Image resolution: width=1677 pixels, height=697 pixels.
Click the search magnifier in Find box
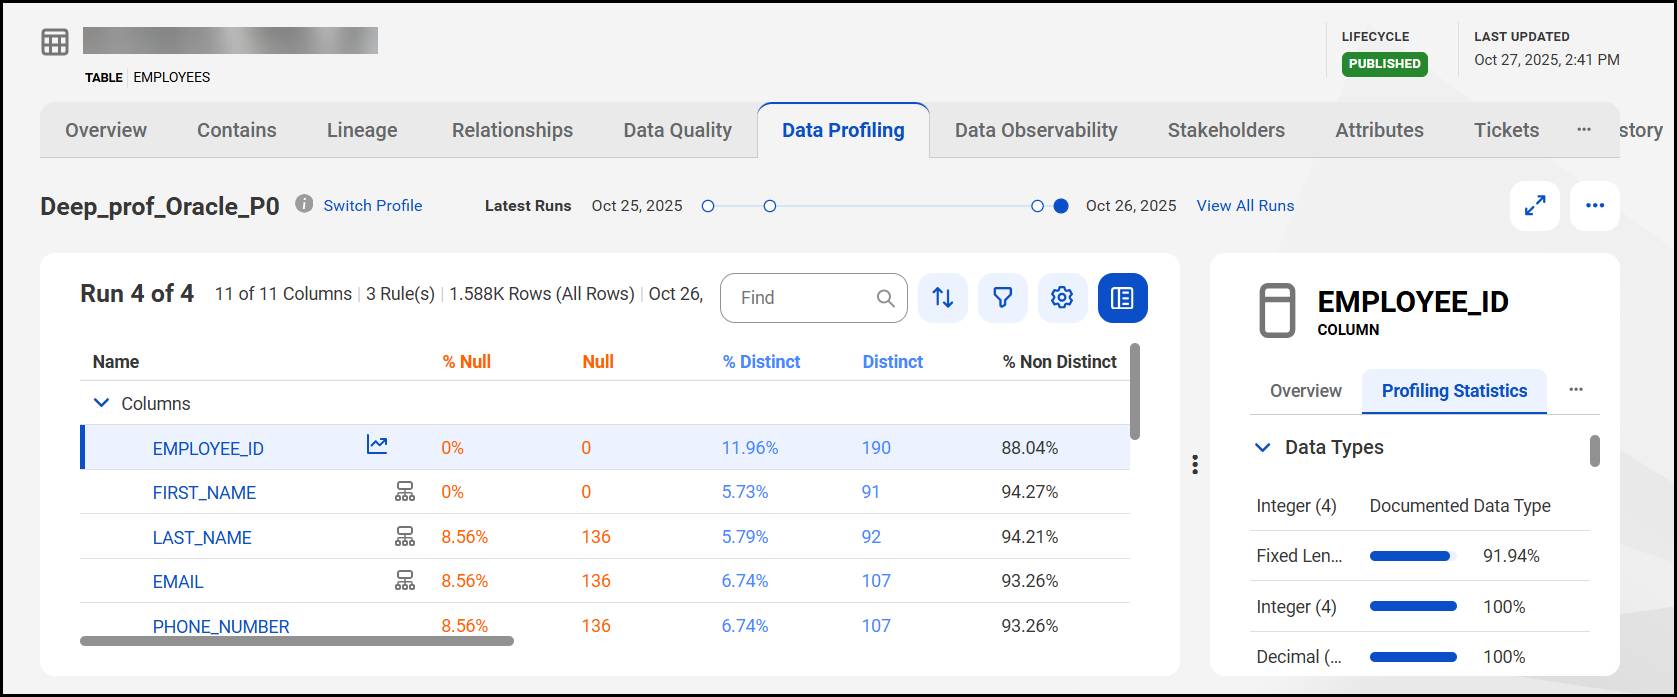click(x=885, y=298)
